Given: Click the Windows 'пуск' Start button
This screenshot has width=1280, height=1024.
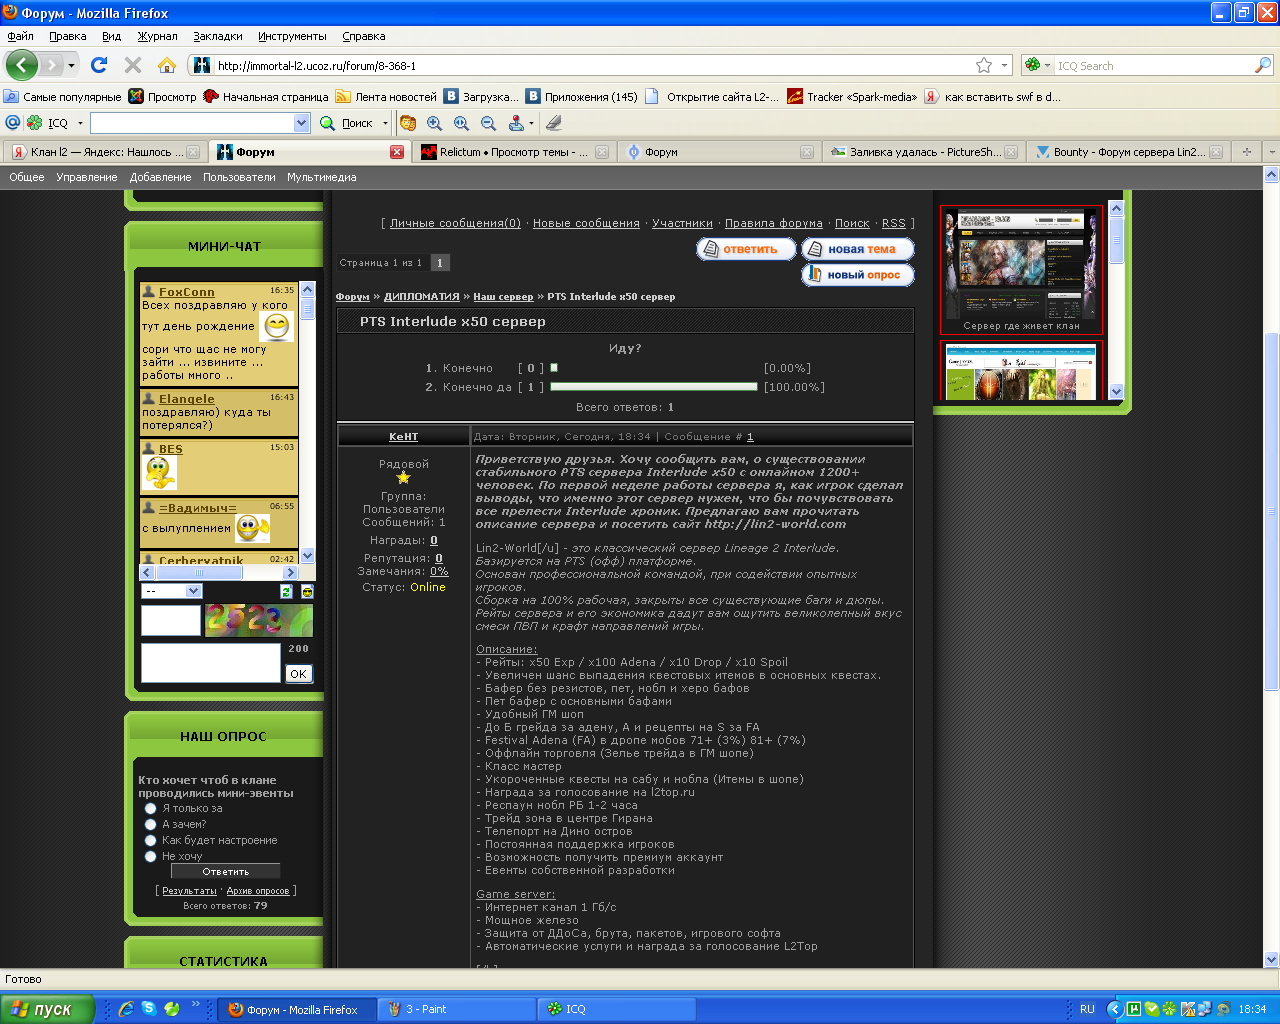Looking at the screenshot, I should coord(47,1009).
